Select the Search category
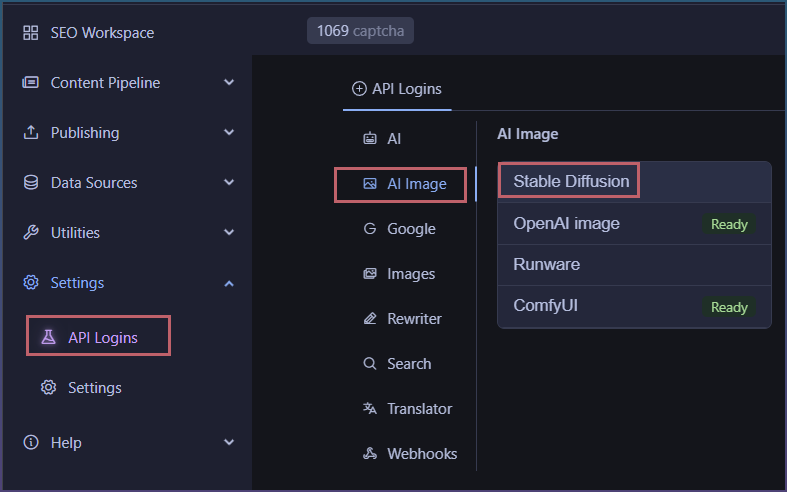787x492 pixels. (x=409, y=364)
